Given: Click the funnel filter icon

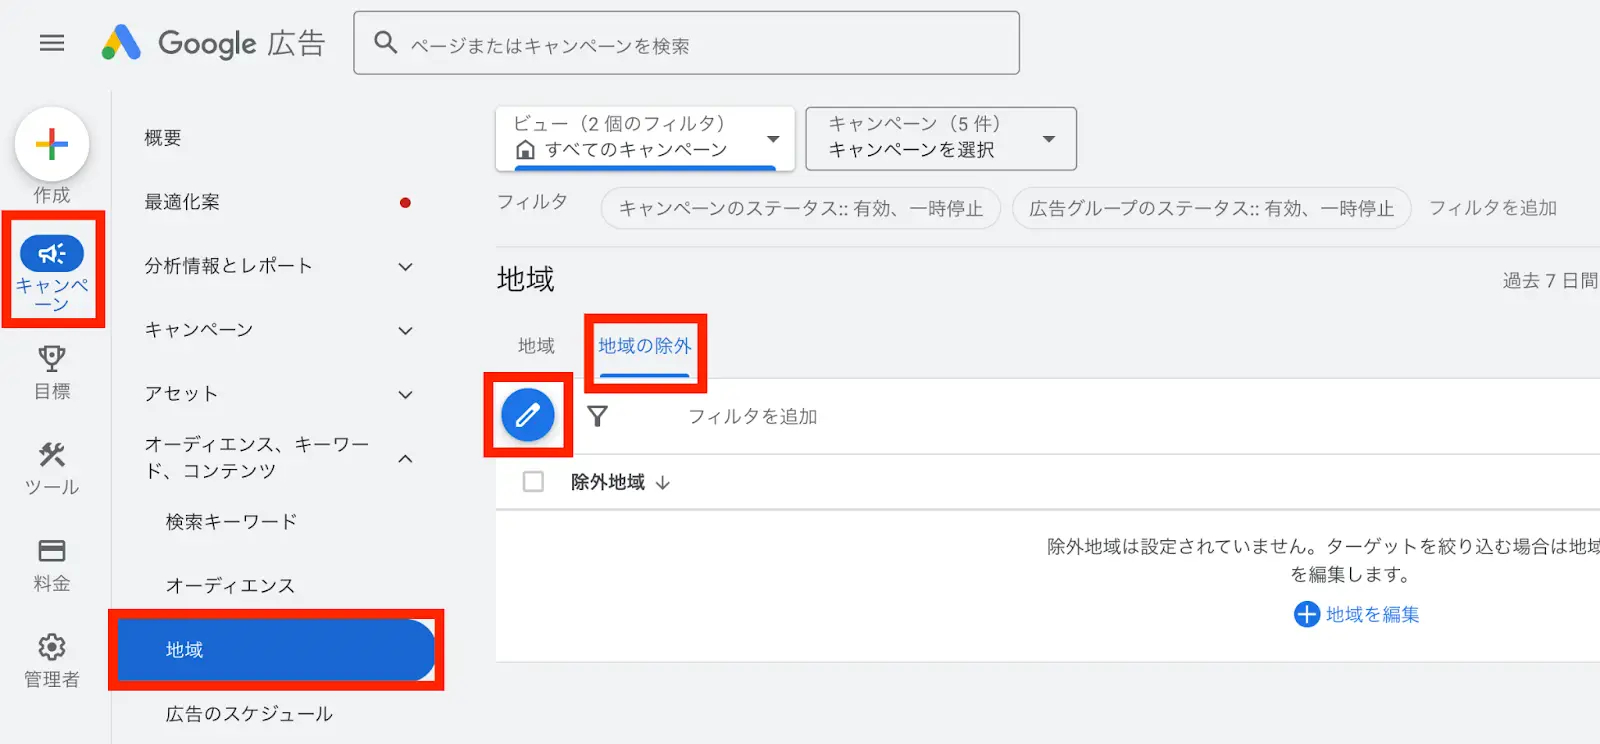Looking at the screenshot, I should click(597, 416).
